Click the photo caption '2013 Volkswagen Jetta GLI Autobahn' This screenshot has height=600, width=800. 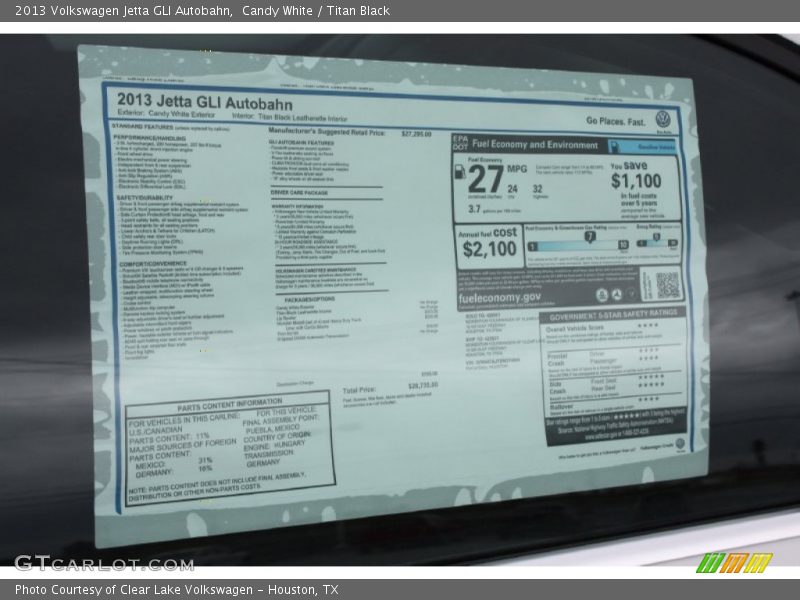tap(122, 11)
